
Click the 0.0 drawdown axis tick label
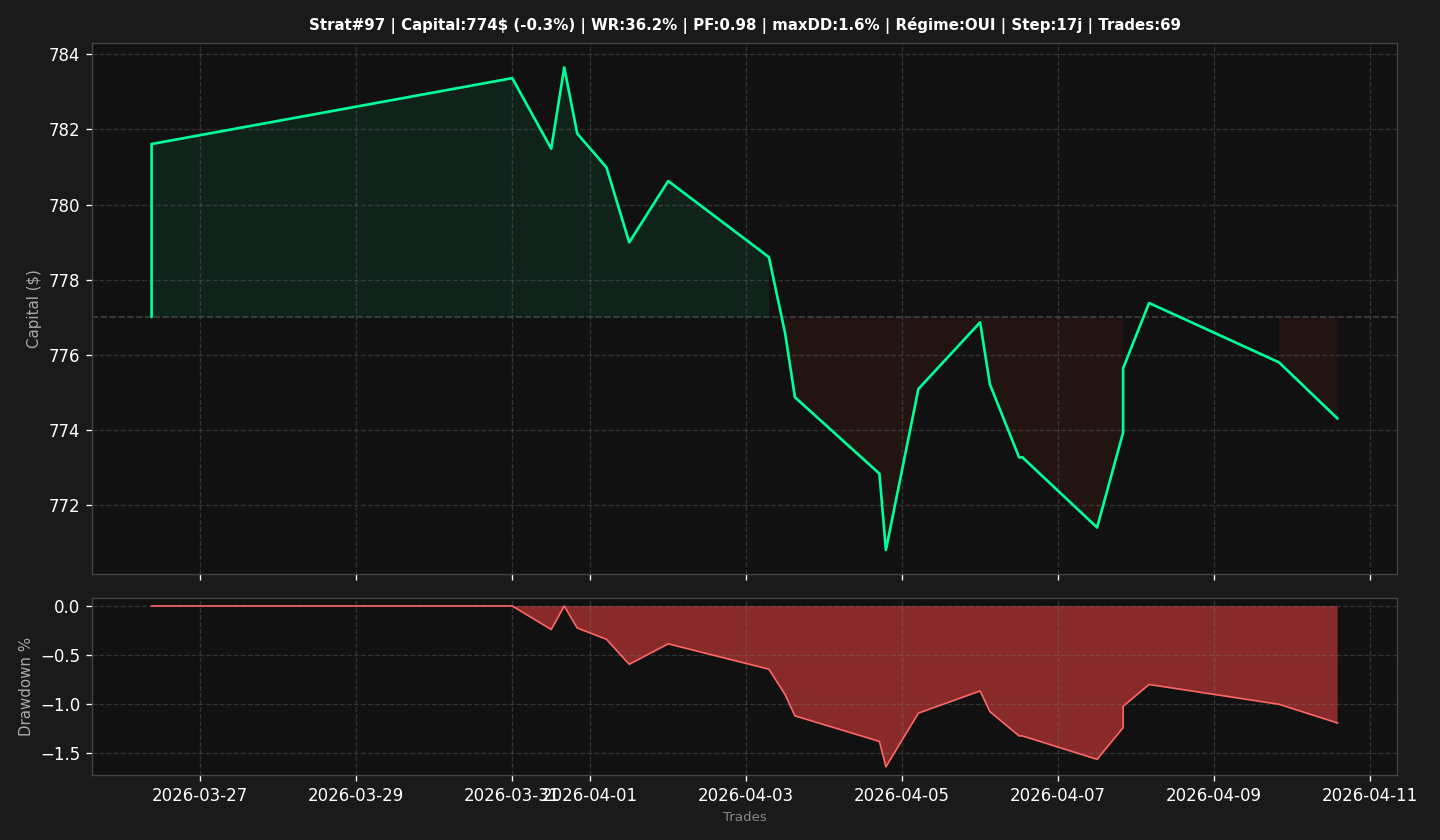[67, 606]
